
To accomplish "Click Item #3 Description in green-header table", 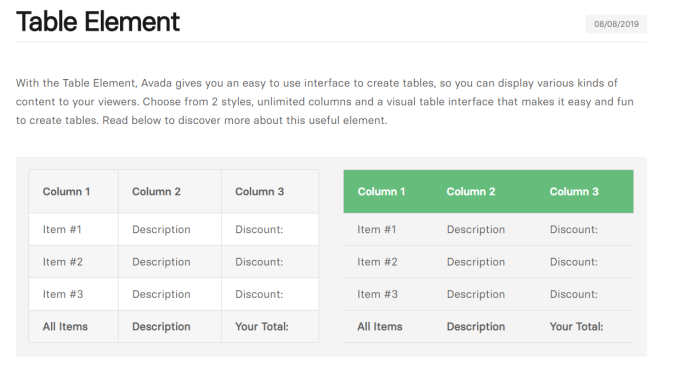I will (x=476, y=294).
